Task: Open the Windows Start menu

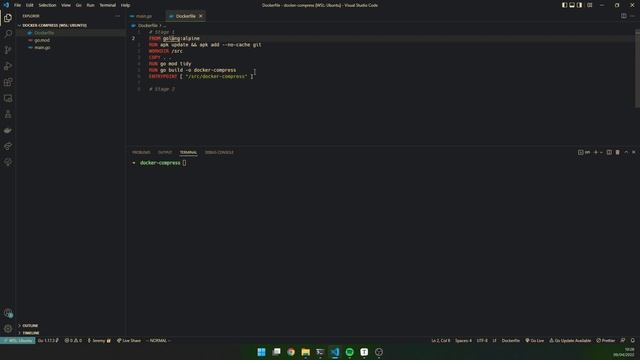Action: 262,352
